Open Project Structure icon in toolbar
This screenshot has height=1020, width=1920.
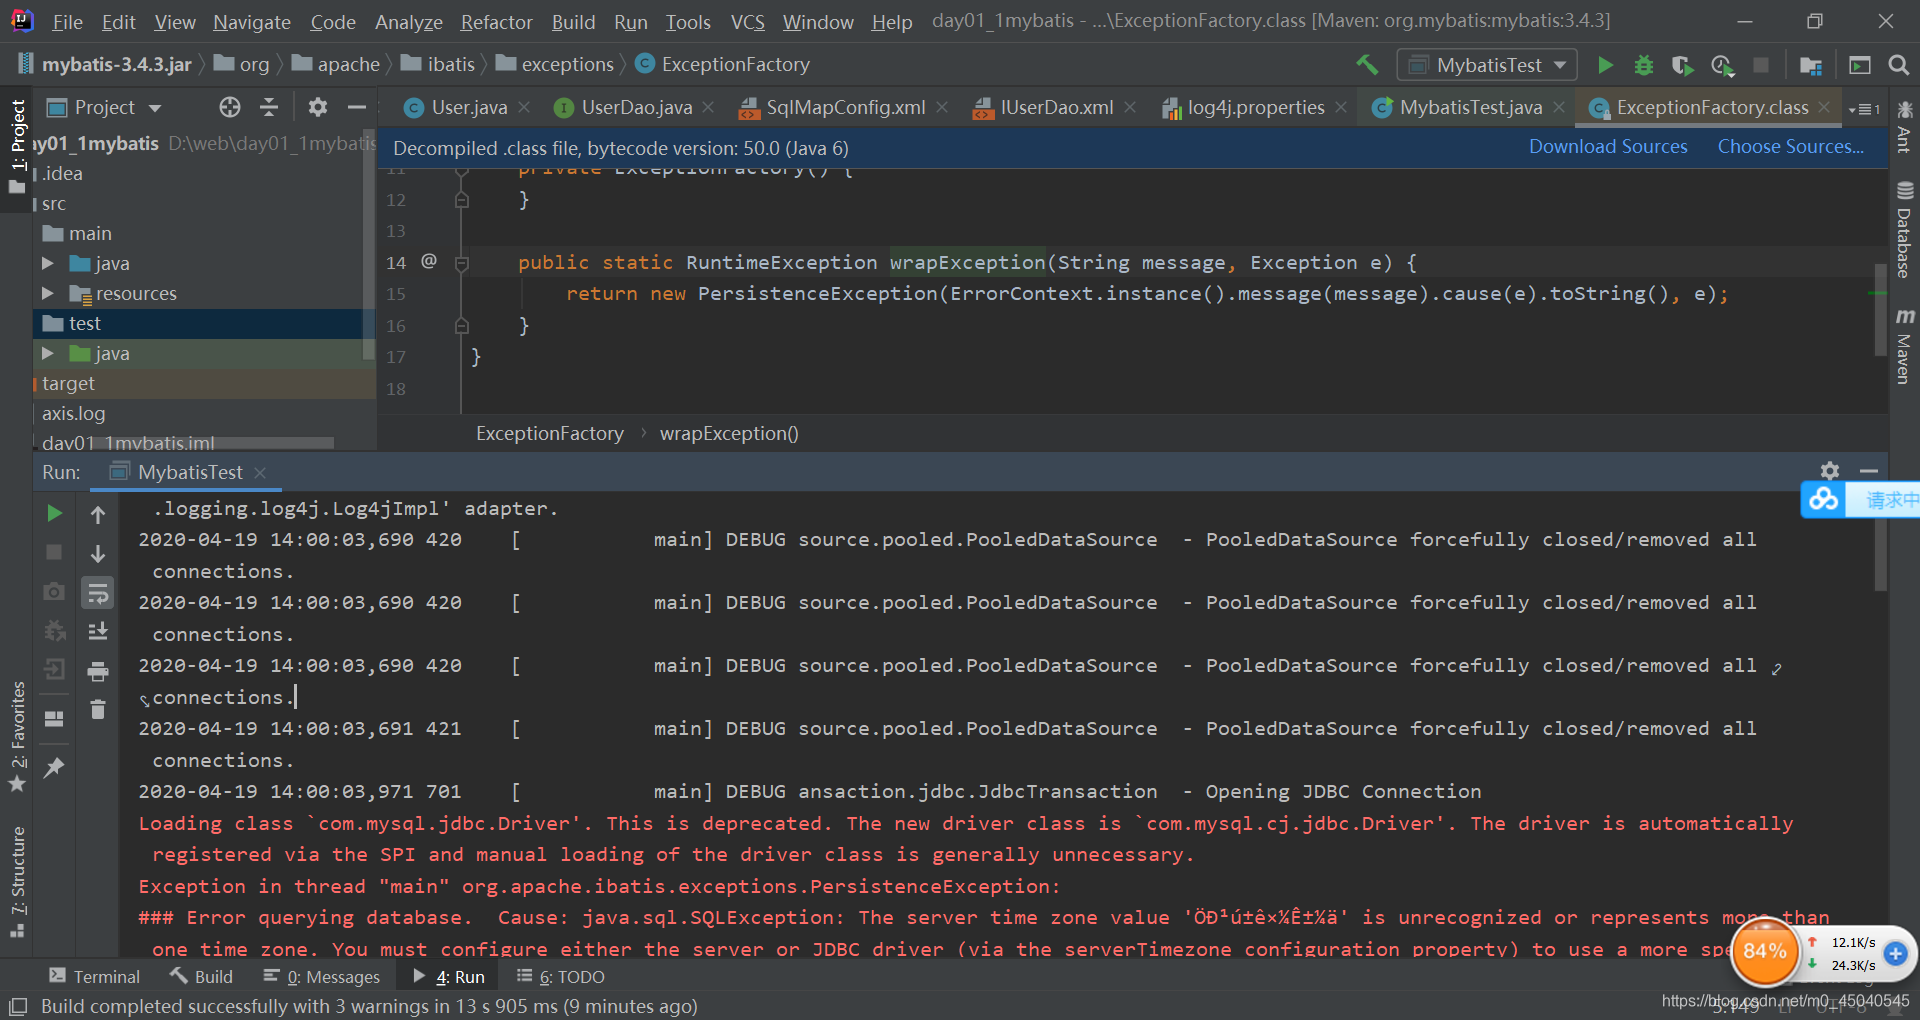1810,65
